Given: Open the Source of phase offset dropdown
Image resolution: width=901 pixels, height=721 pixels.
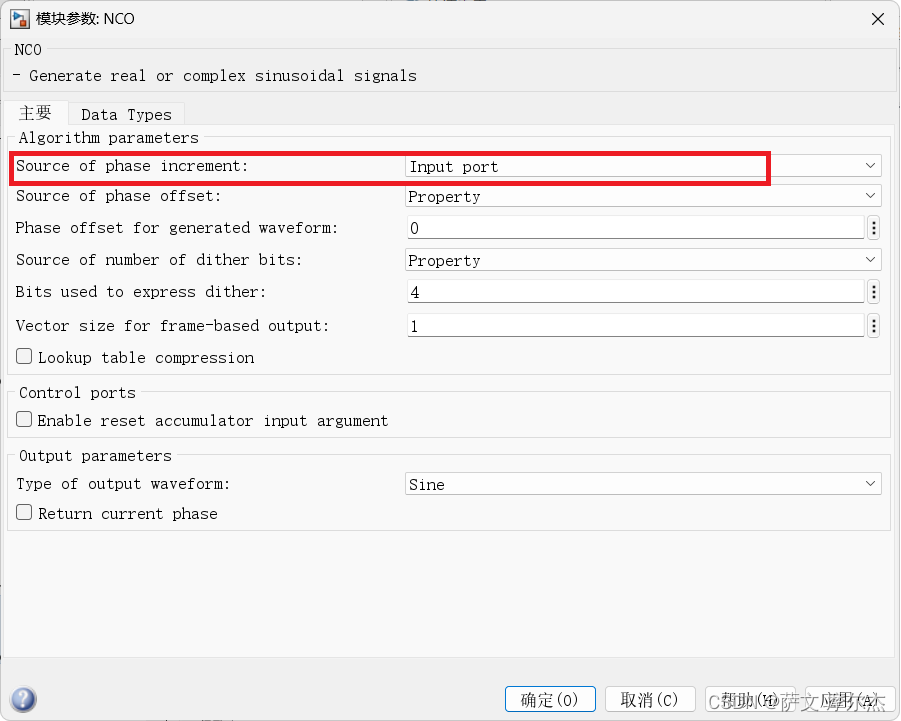Looking at the screenshot, I should pos(869,196).
